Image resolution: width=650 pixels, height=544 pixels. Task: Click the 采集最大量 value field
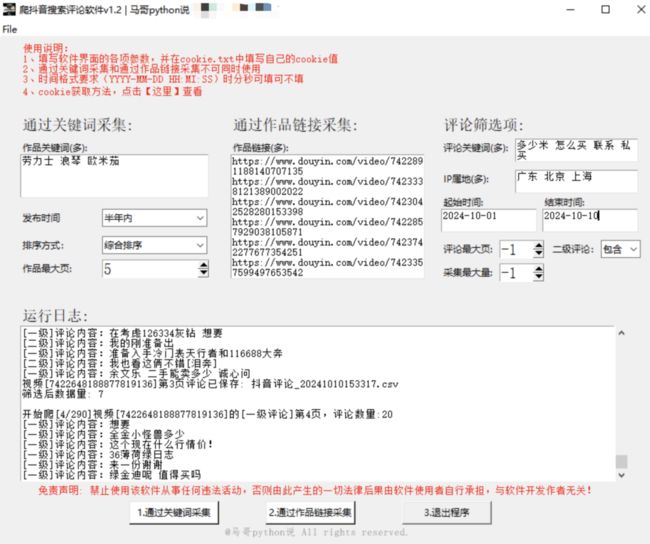click(516, 273)
